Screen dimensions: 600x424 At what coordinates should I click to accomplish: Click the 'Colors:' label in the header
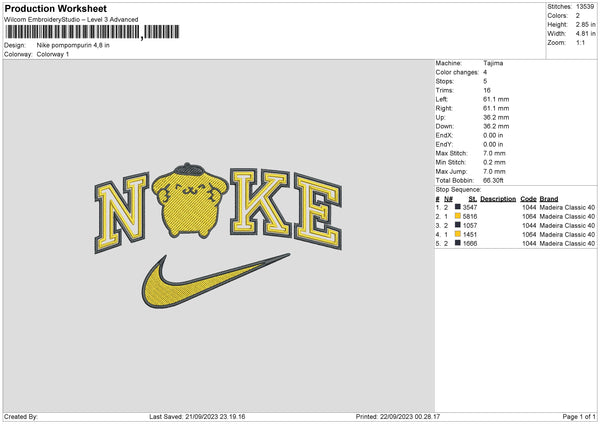pyautogui.click(x=558, y=16)
